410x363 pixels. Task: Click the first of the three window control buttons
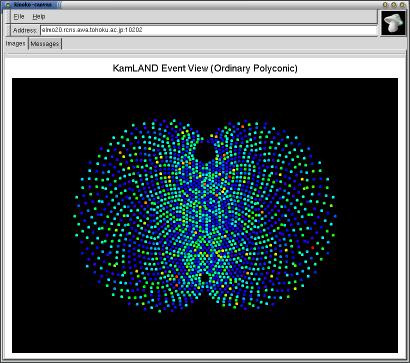coord(386,5)
